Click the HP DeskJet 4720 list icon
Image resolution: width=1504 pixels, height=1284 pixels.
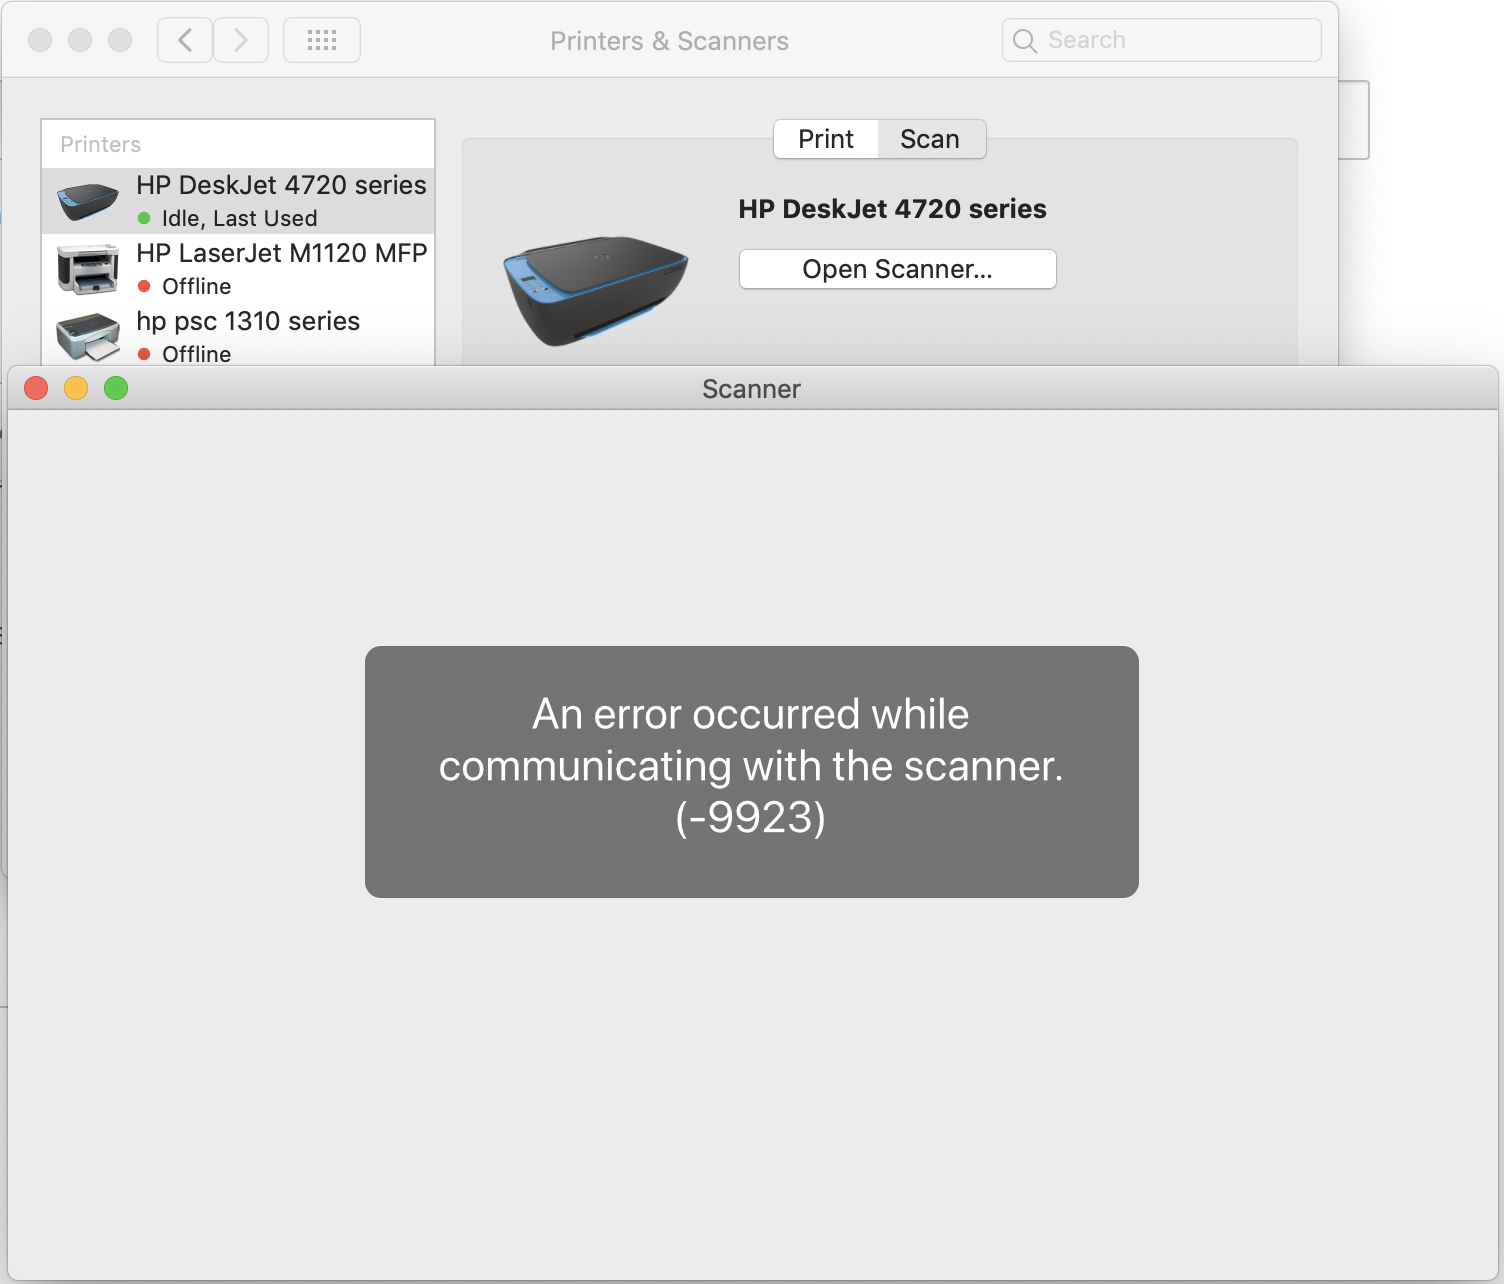(x=88, y=201)
